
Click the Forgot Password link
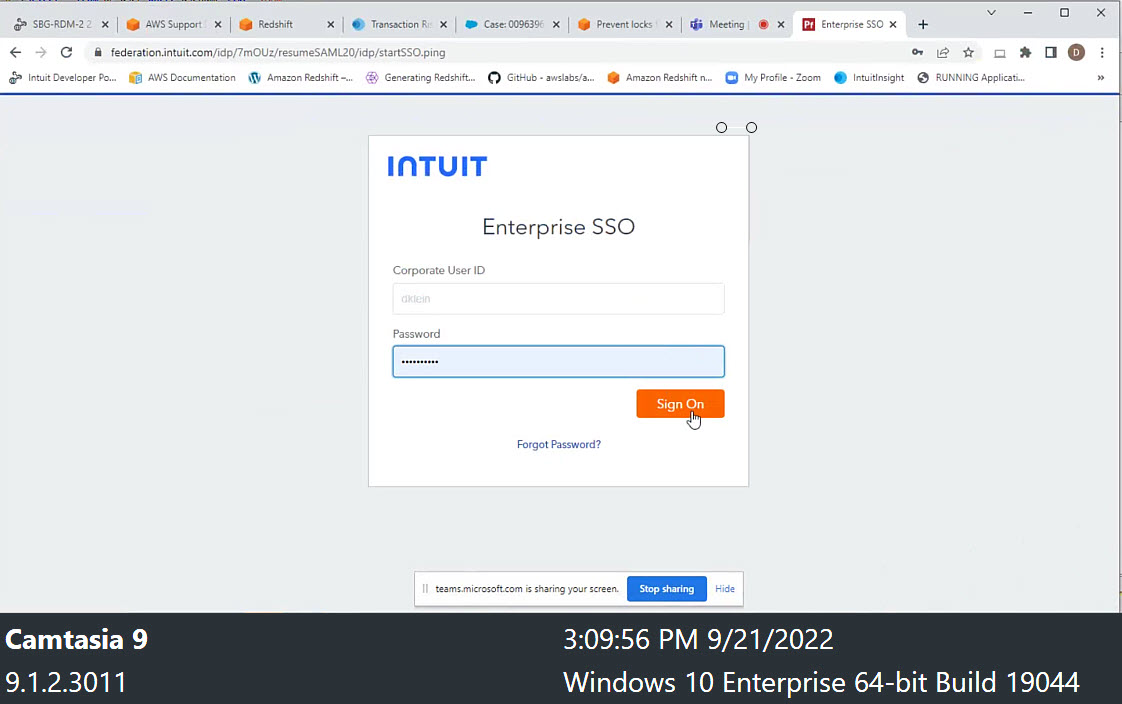tap(558, 444)
